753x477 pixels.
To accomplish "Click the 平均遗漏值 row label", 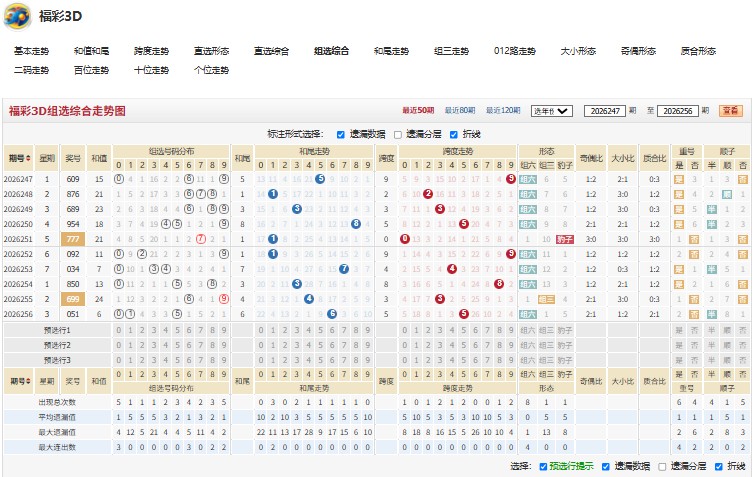I will pos(57,417).
